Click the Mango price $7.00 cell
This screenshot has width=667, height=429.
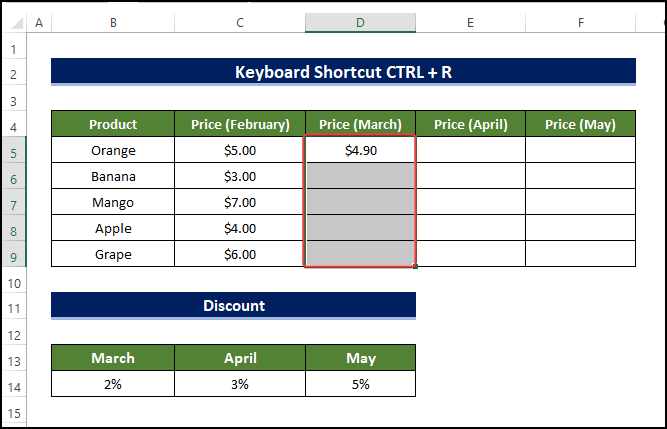coord(240,203)
